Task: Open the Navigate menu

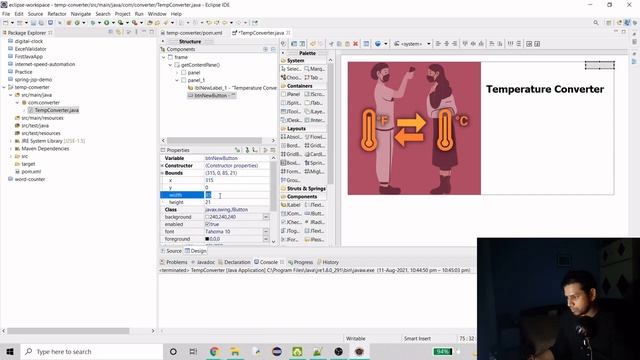Action: coord(81,14)
